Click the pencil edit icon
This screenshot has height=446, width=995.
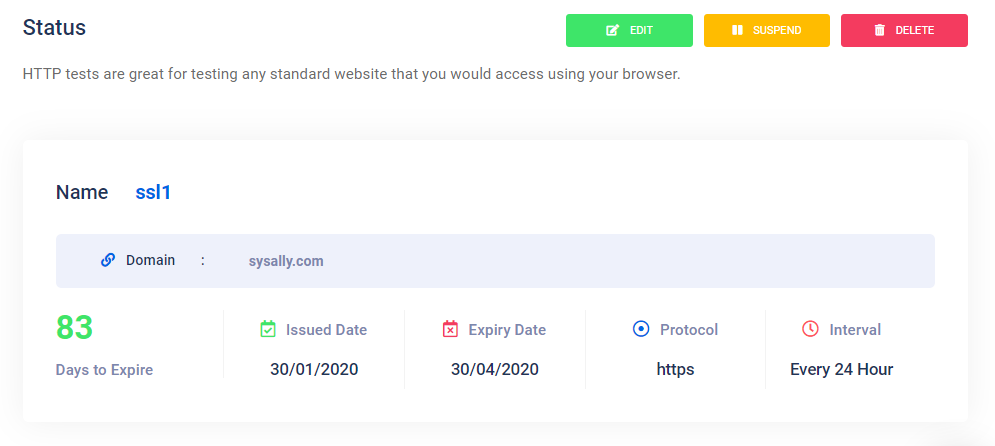click(x=612, y=30)
